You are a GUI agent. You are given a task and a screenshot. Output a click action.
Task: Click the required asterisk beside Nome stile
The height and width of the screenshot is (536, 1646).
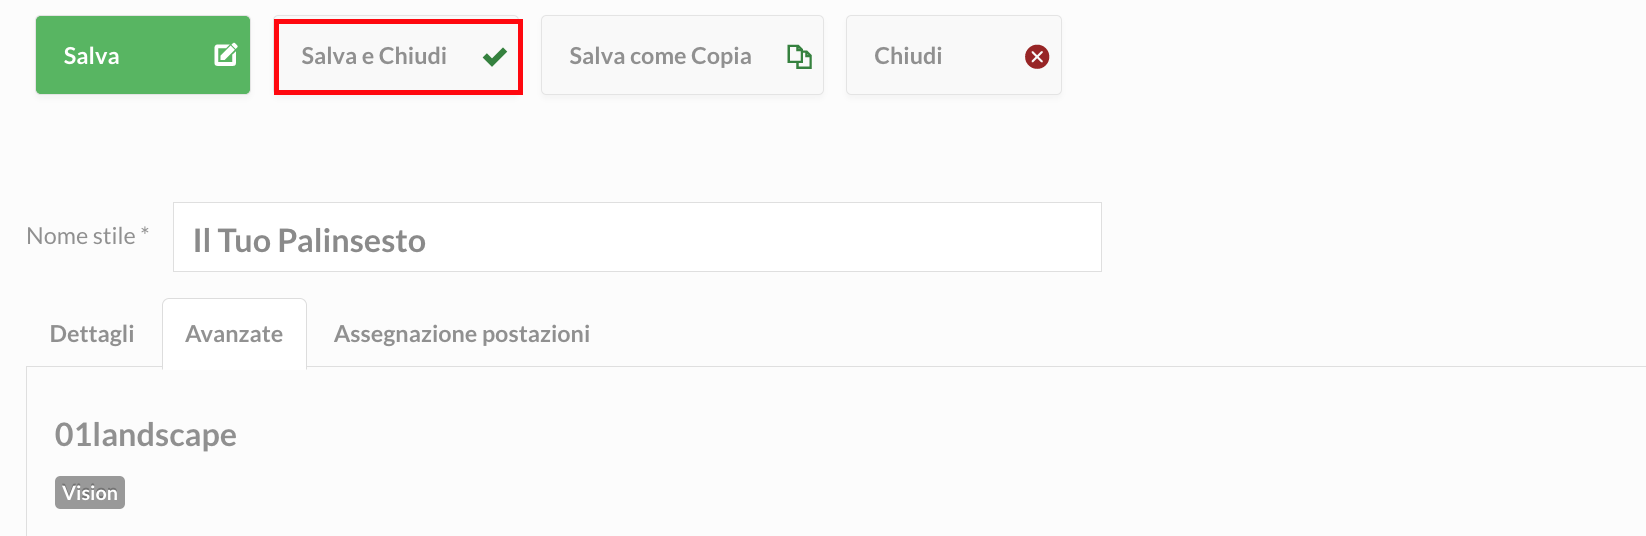(145, 232)
